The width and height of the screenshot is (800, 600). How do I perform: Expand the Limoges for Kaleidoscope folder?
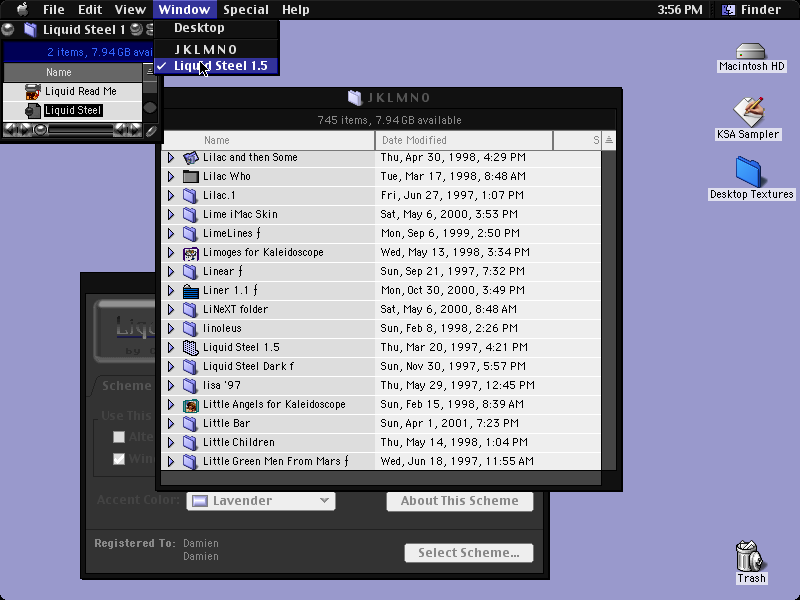click(171, 253)
